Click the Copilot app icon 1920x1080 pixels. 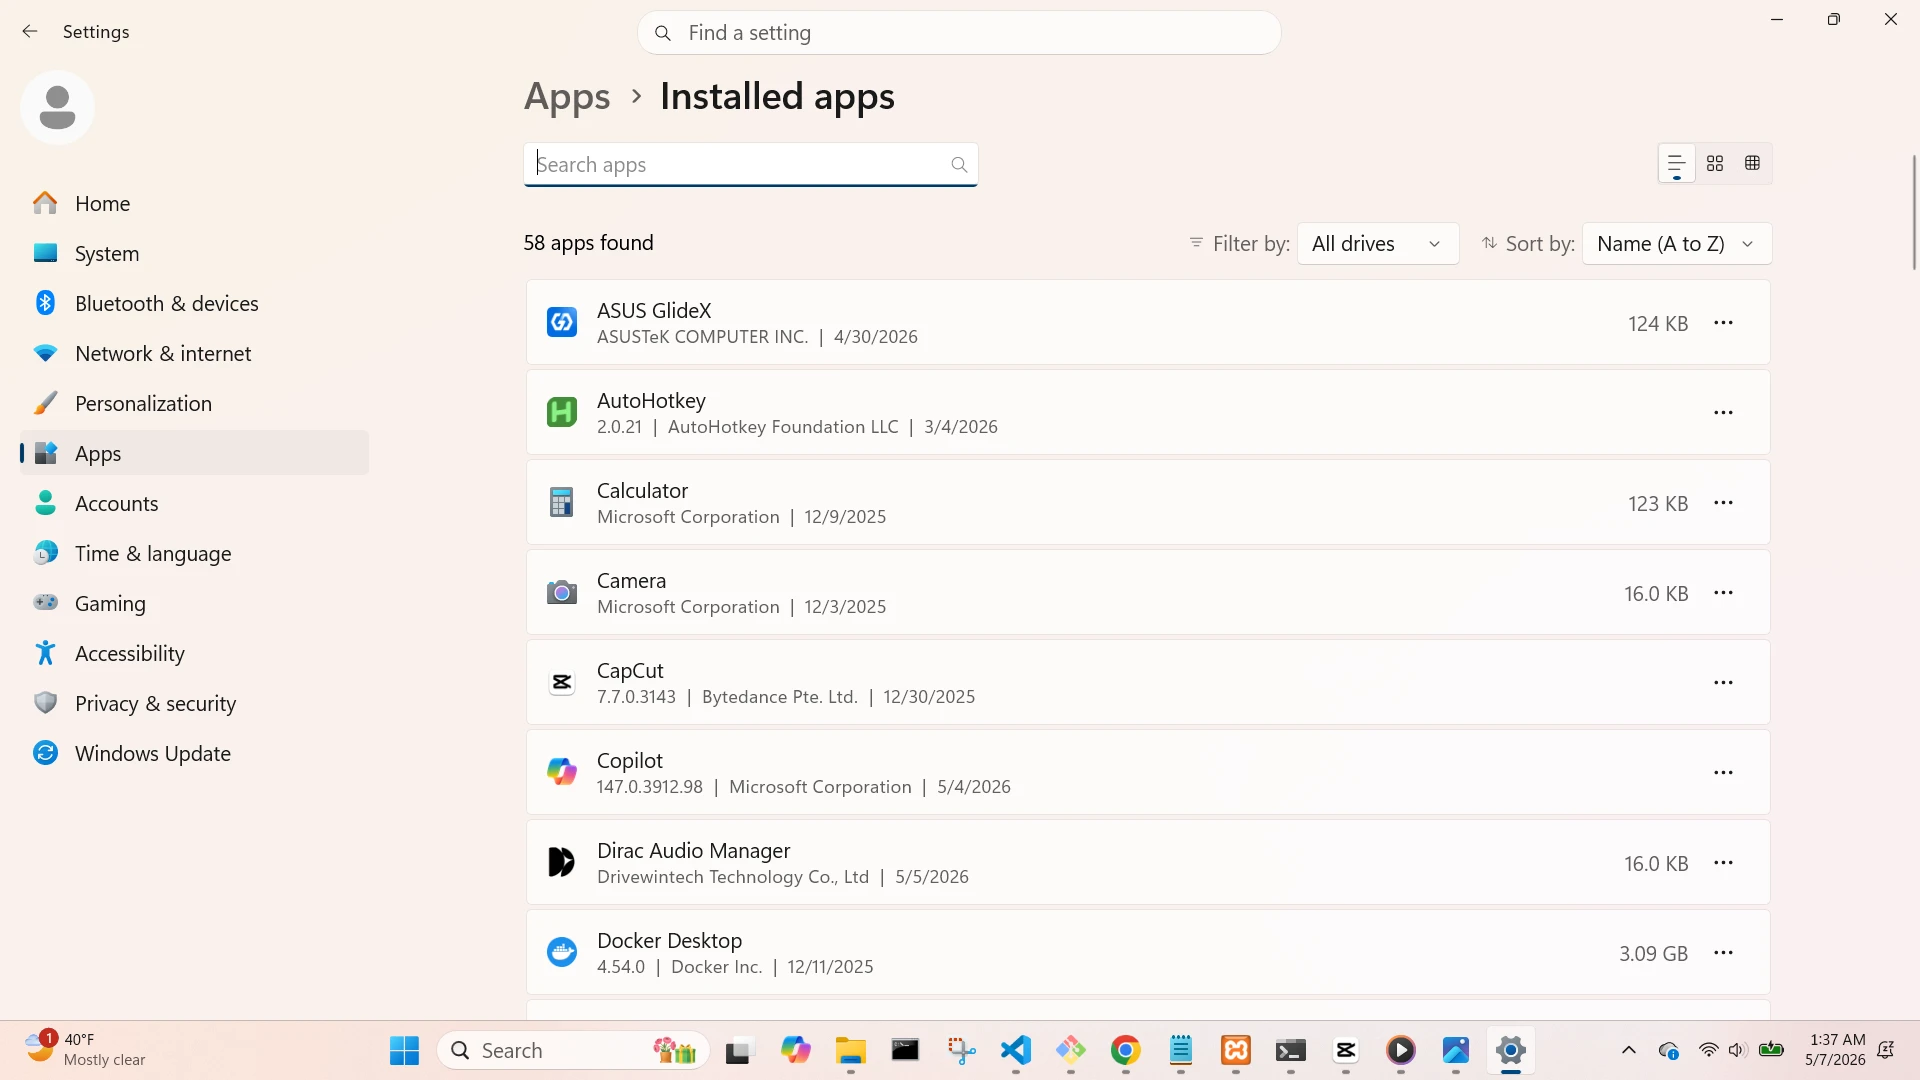click(562, 772)
